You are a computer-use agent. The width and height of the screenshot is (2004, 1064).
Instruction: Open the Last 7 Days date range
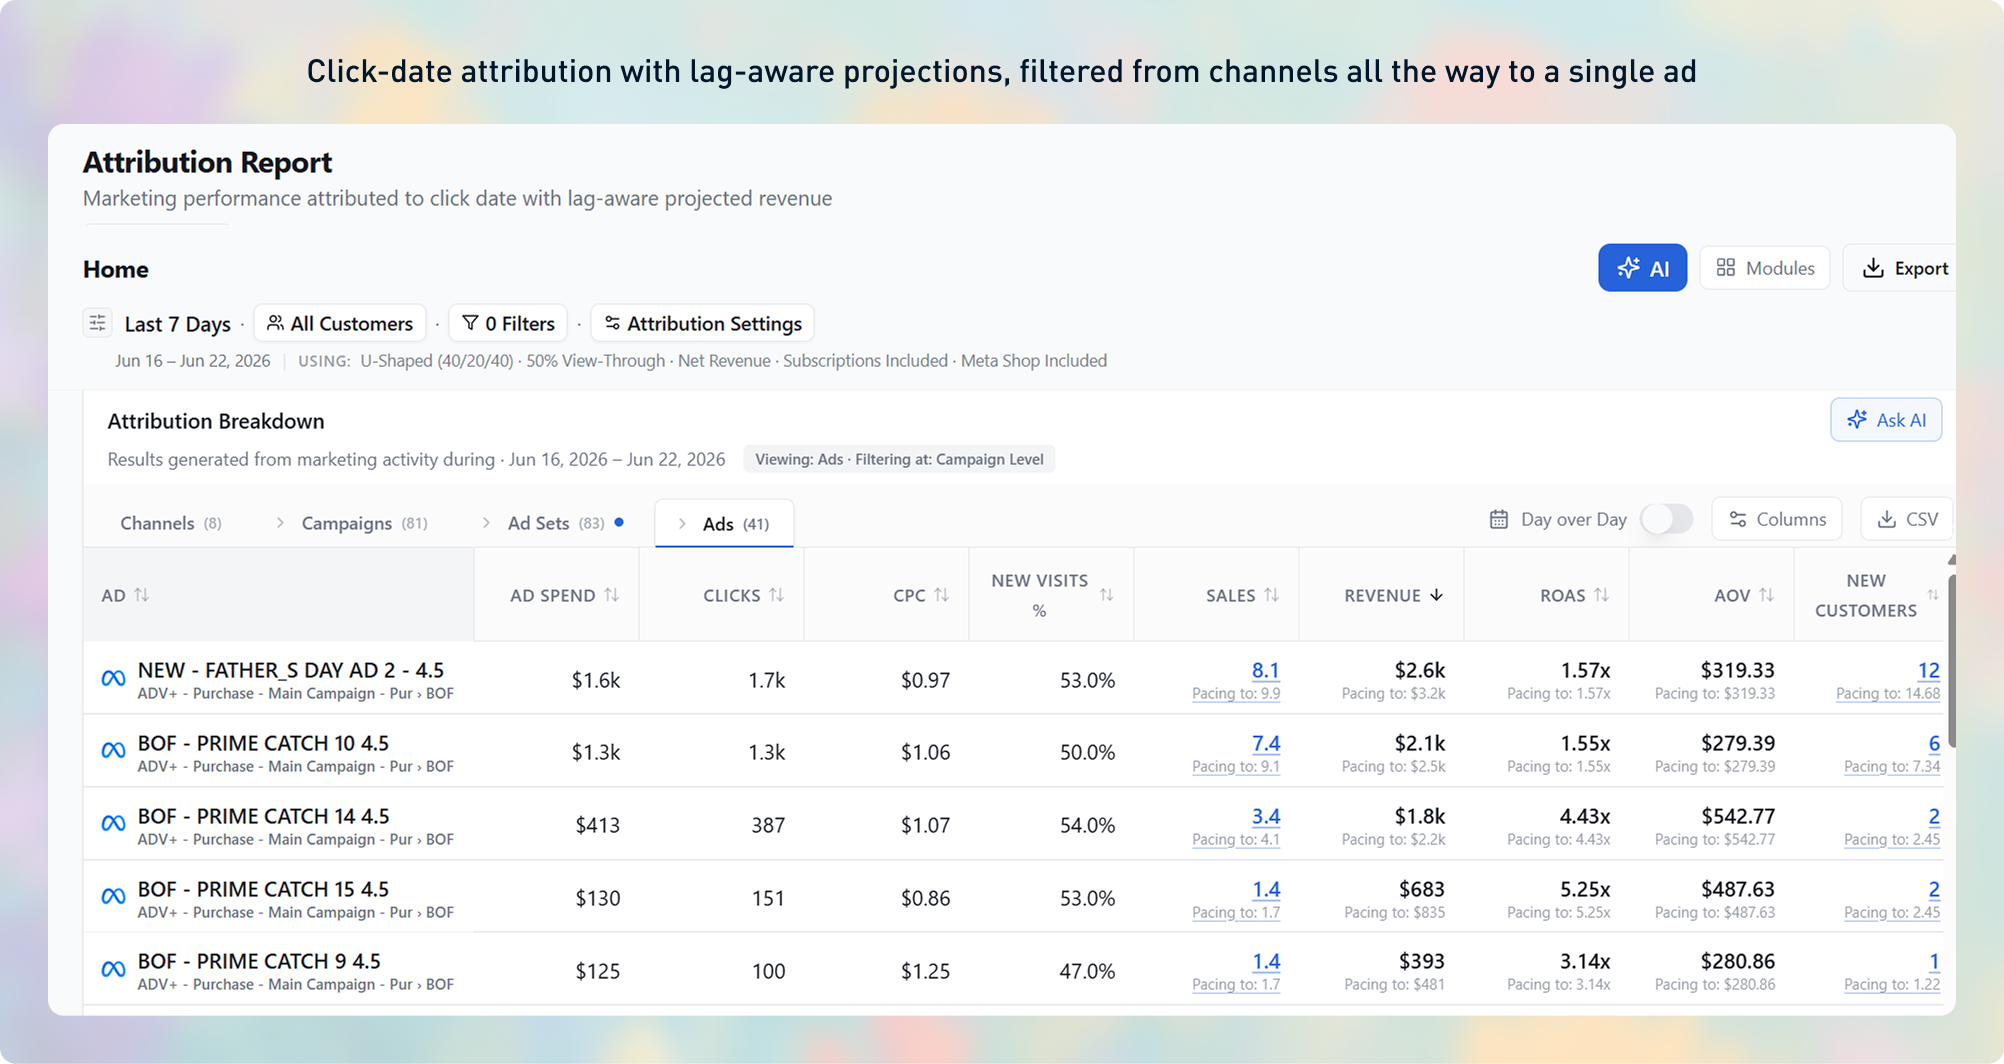click(x=177, y=324)
